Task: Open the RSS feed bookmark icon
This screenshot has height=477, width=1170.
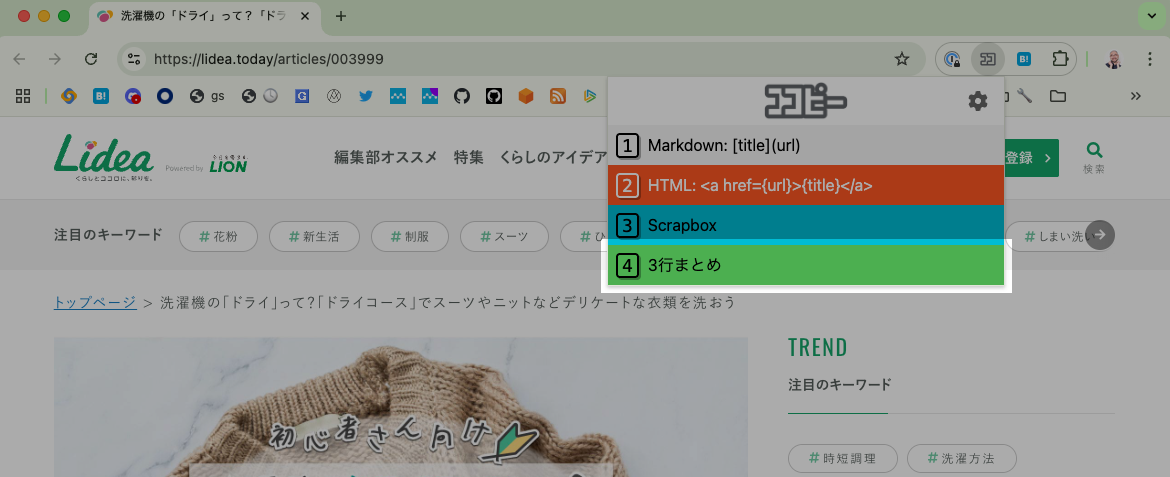Action: (x=558, y=96)
